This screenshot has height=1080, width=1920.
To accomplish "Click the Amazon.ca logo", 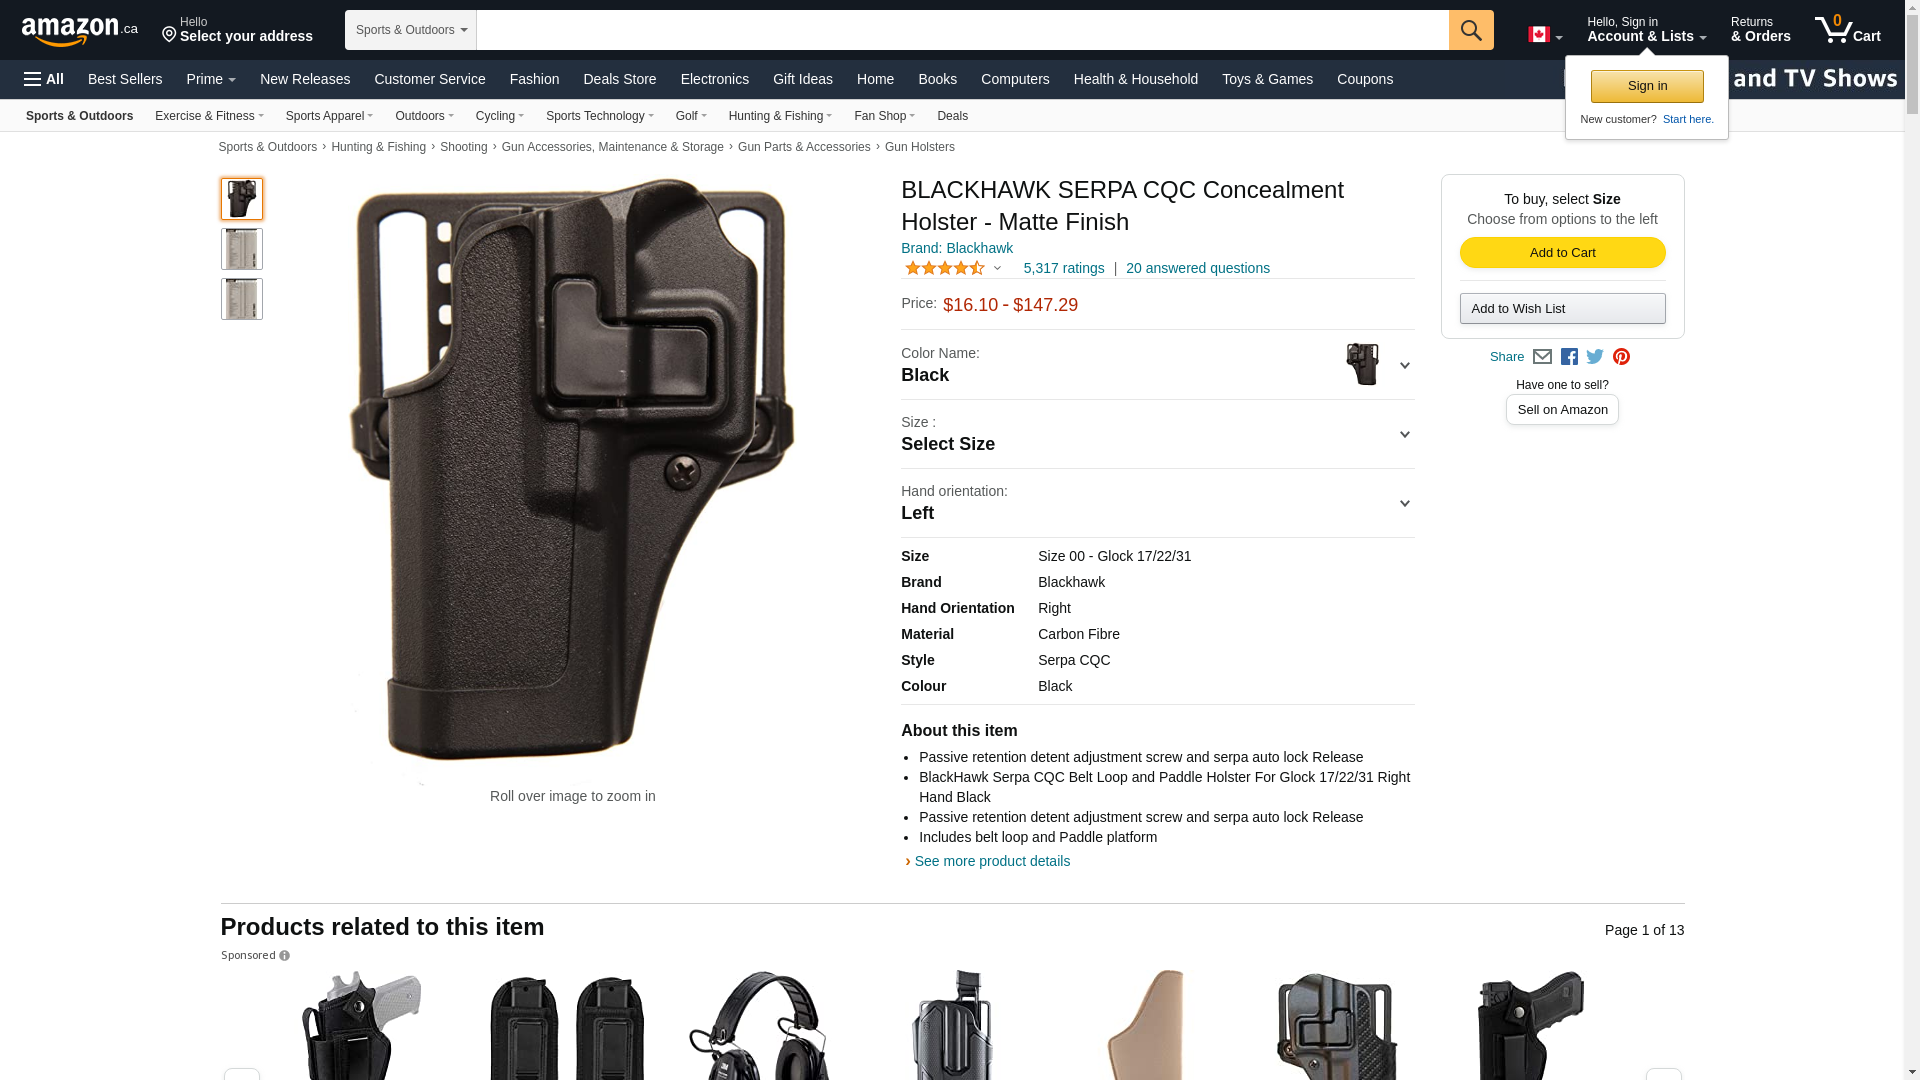I will 80,31.
